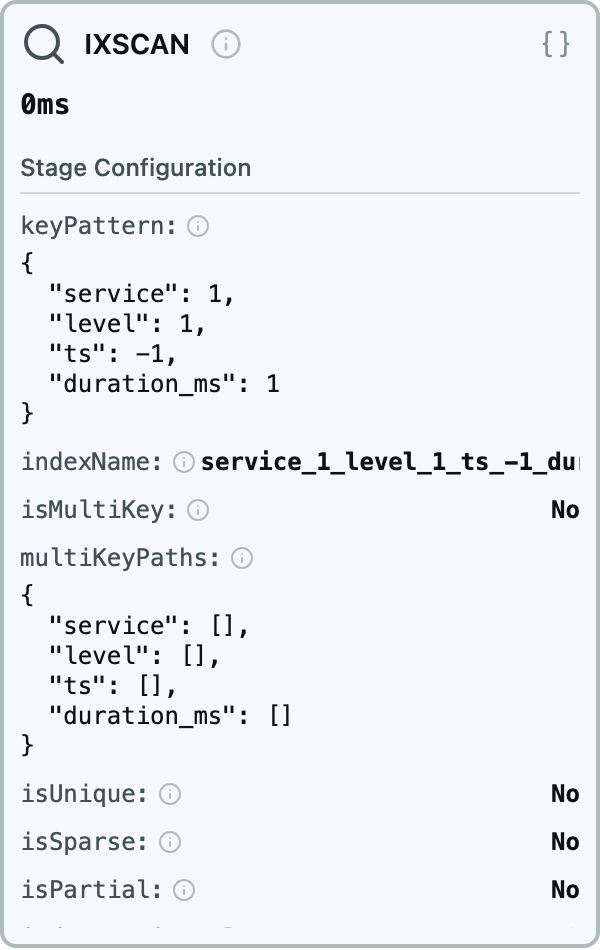Viewport: 600px width, 950px height.
Task: Click the No value for isSparse
Action: [565, 842]
